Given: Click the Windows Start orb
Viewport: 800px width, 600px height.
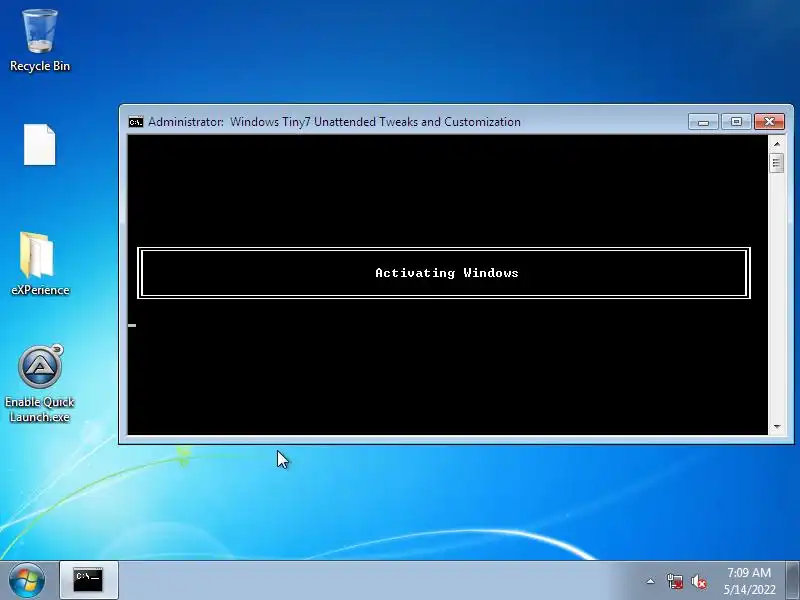Looking at the screenshot, I should tap(27, 580).
